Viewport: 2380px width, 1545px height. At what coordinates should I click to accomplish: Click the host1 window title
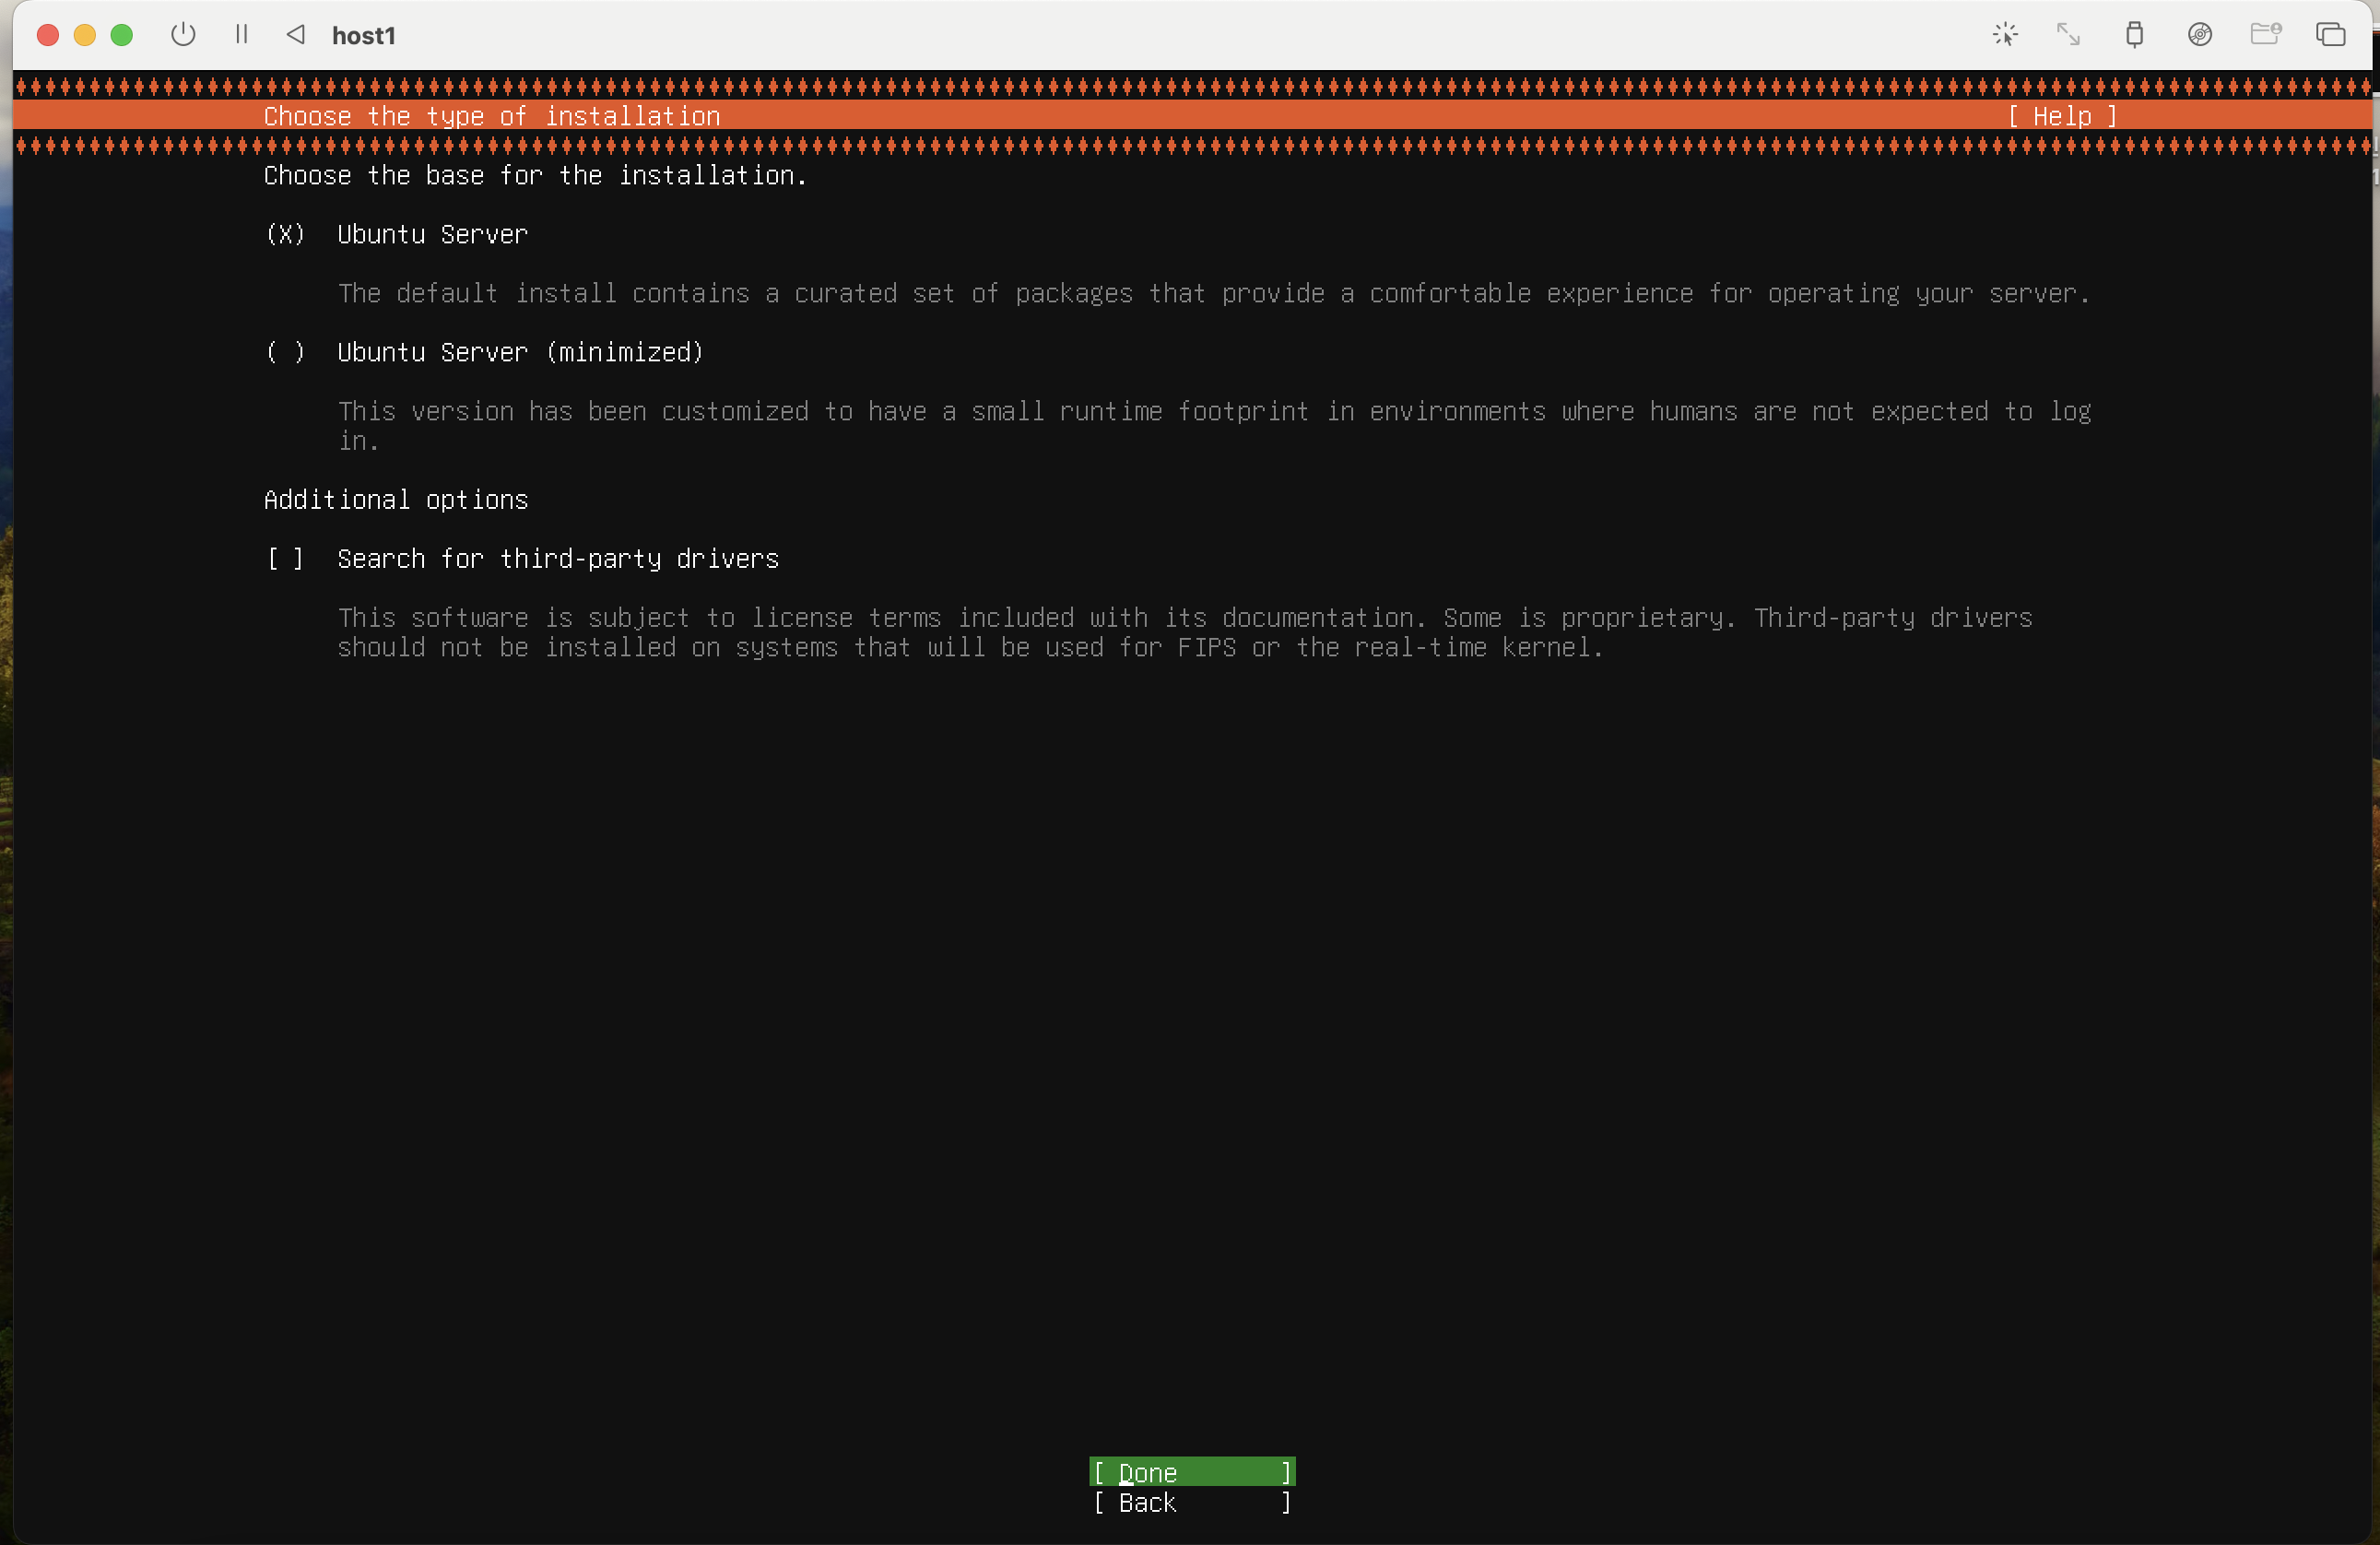pos(364,36)
